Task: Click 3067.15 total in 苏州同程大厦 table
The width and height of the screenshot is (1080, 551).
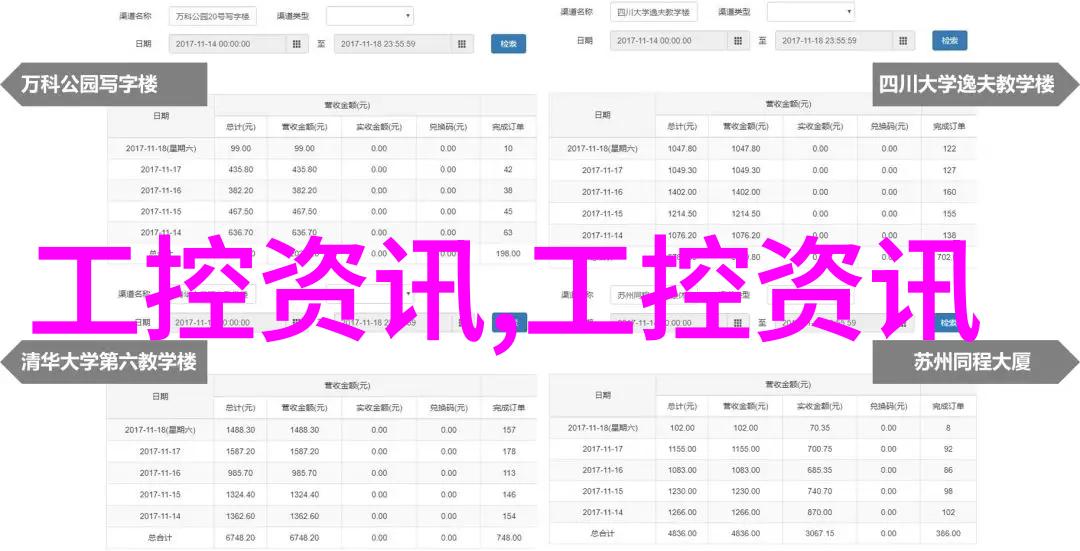Action: [820, 533]
